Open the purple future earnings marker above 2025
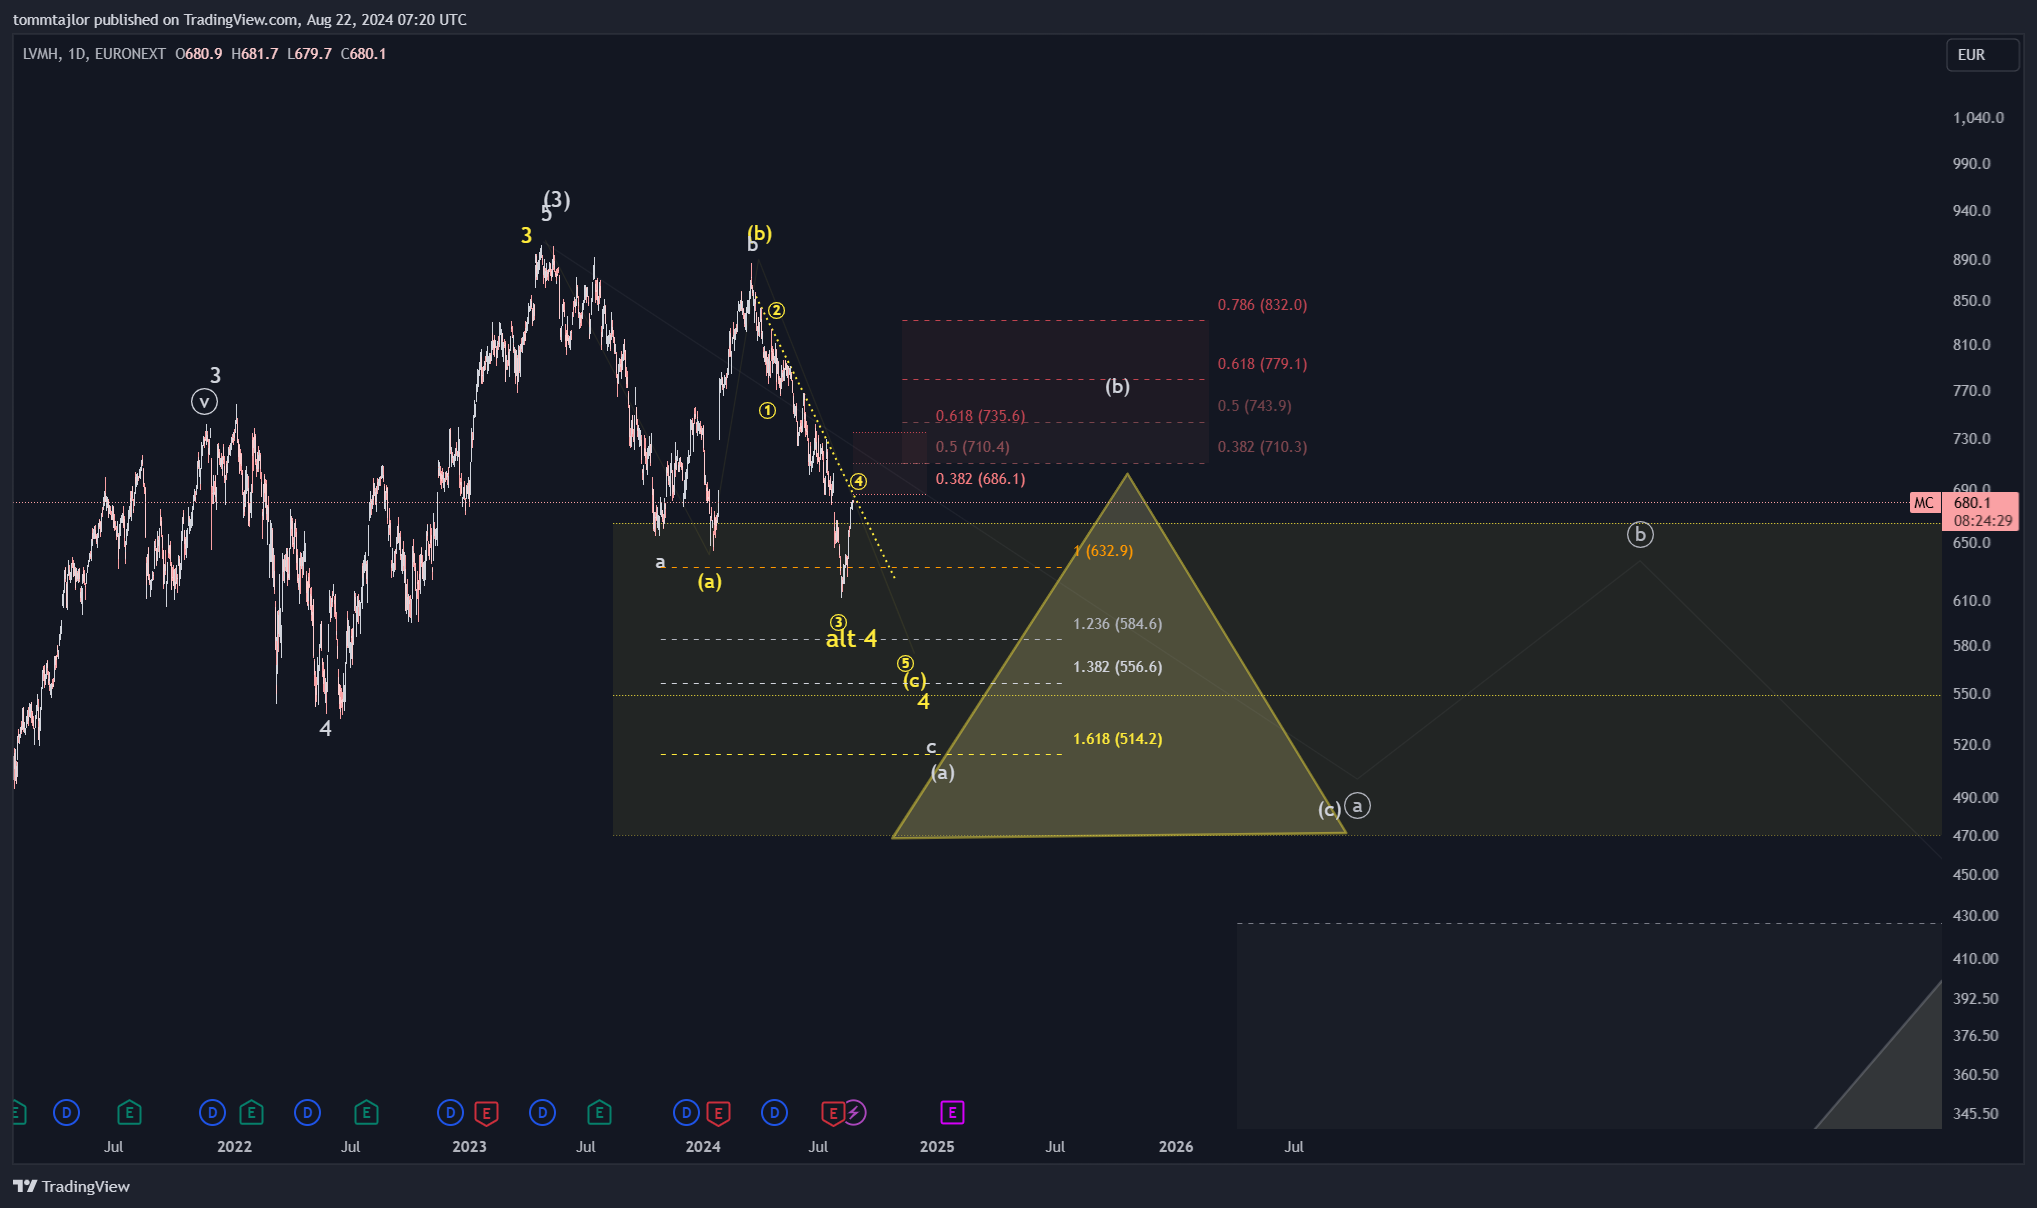The height and width of the screenshot is (1208, 2037). 952,1112
